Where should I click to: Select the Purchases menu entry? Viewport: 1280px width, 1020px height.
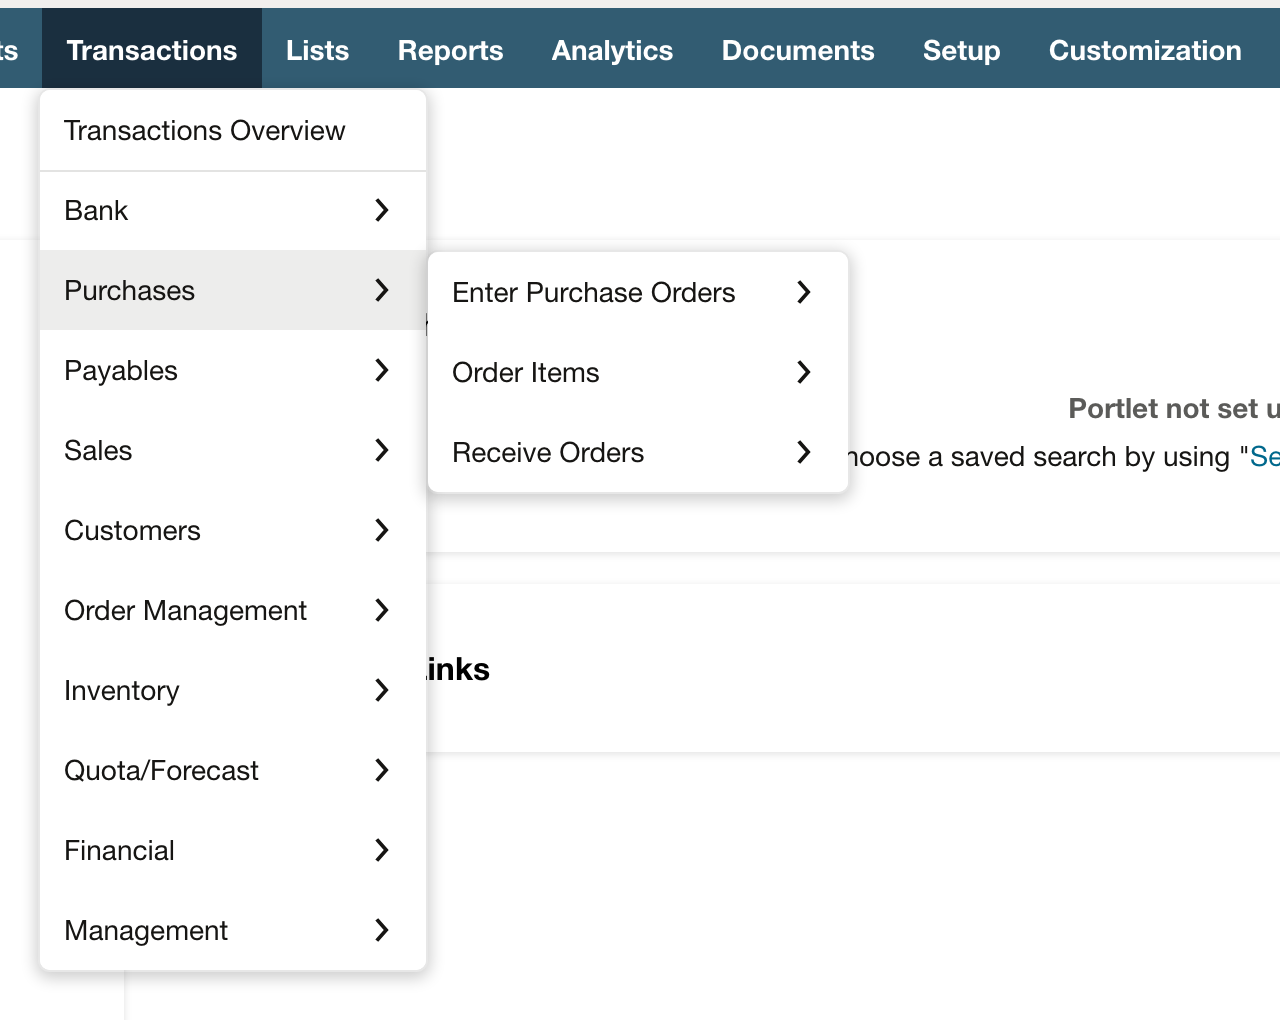tap(233, 290)
